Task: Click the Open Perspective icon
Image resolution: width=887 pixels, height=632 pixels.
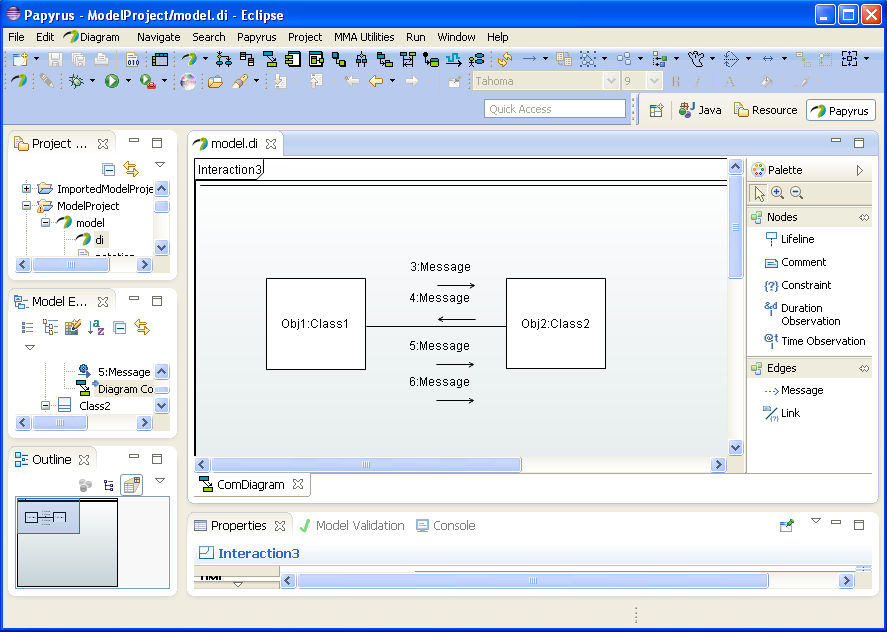Action: (x=656, y=110)
